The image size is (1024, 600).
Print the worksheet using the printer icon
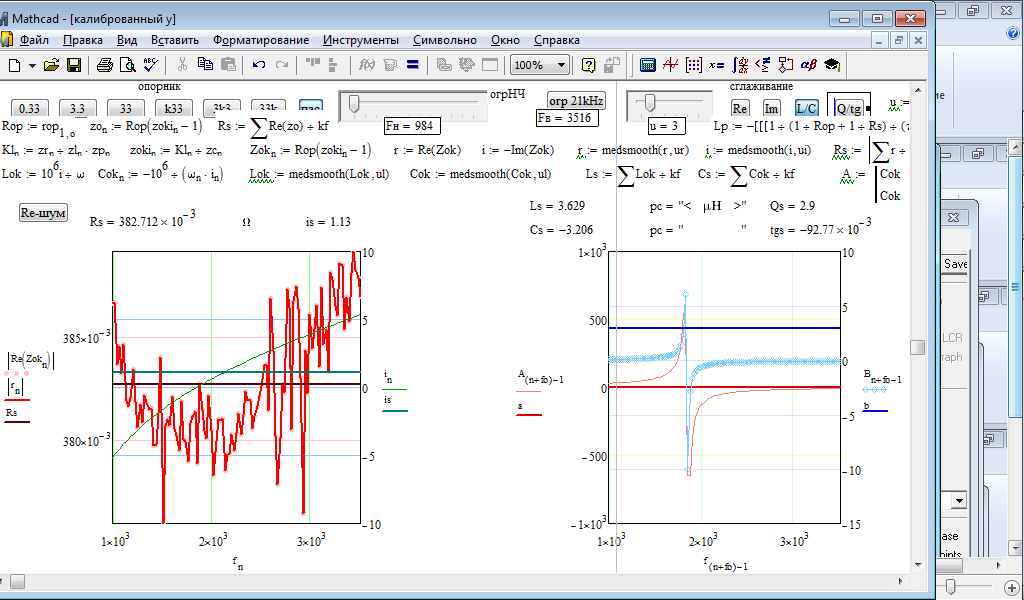(105, 65)
